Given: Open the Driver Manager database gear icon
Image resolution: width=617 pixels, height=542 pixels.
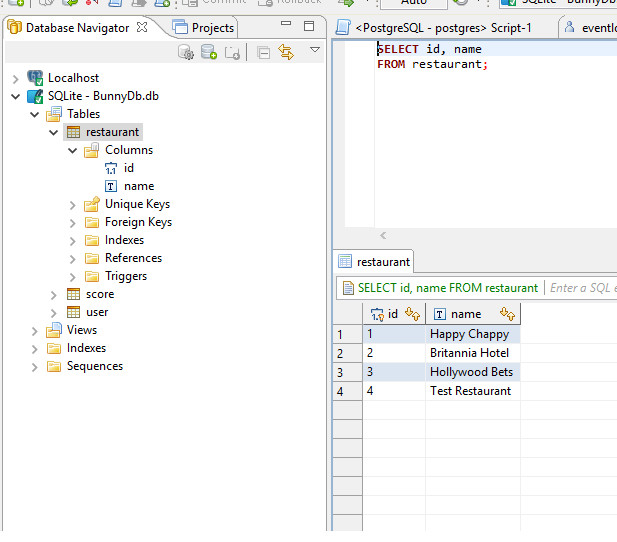Looking at the screenshot, I should click(x=185, y=52).
